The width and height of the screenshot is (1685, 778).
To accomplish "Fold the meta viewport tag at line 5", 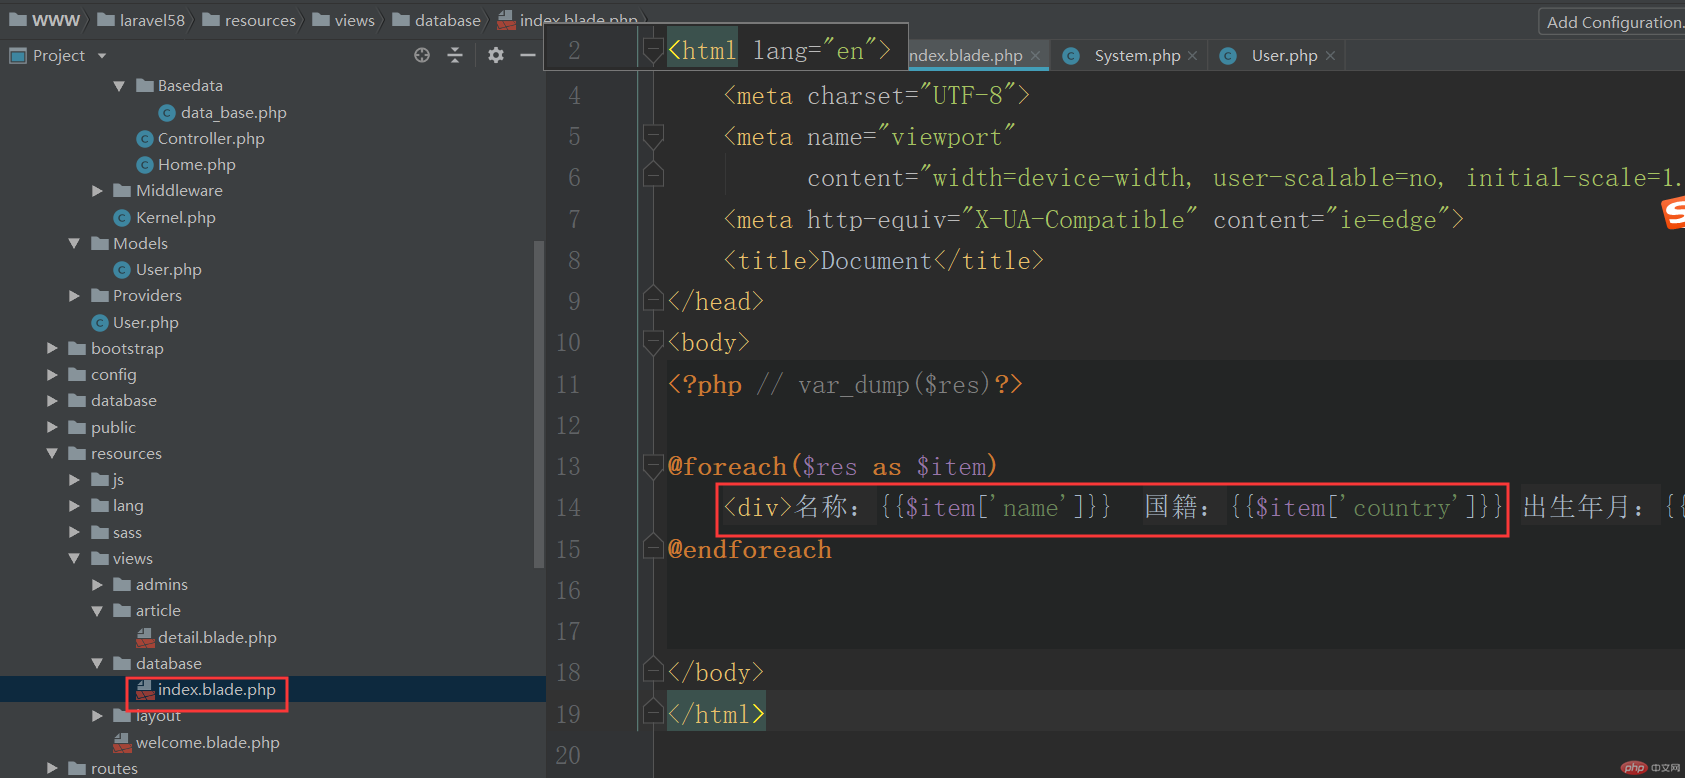I will pyautogui.click(x=653, y=136).
